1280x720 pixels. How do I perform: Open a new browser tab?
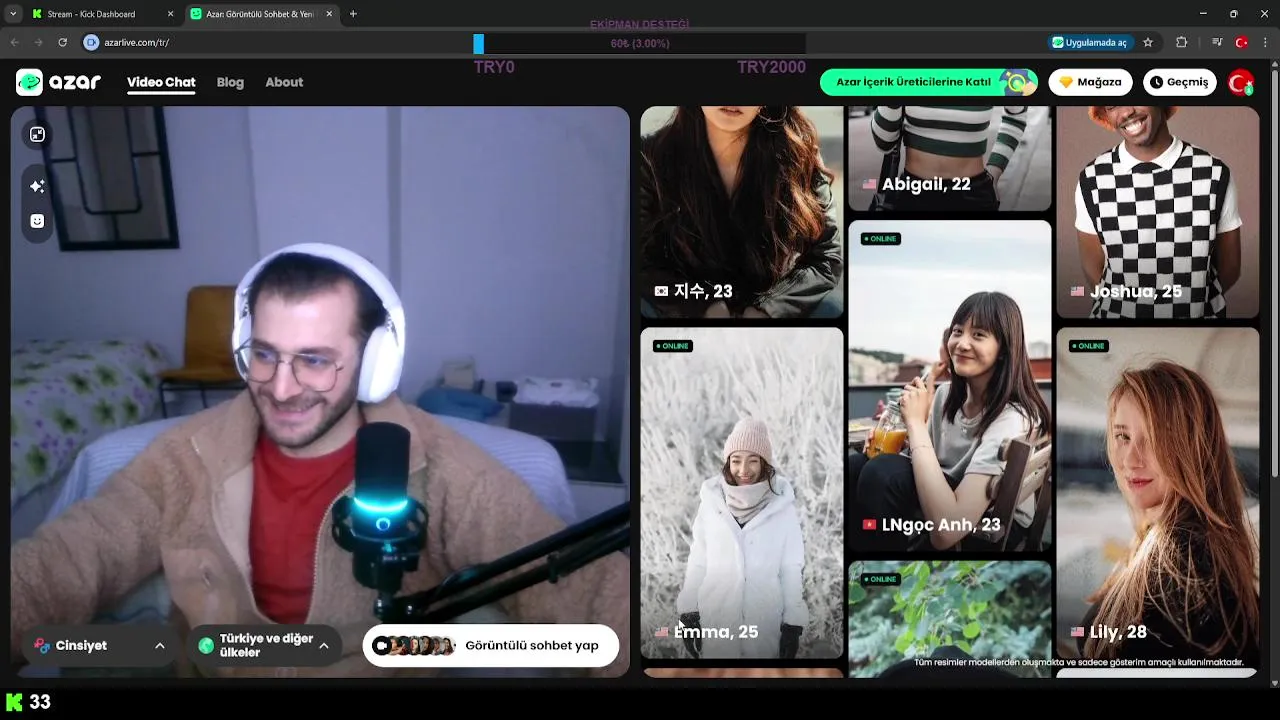[x=353, y=14]
